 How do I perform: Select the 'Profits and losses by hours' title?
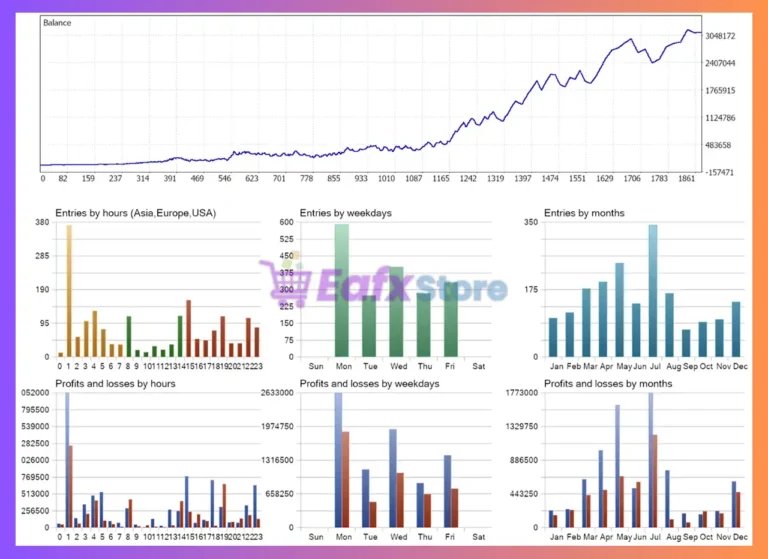(x=115, y=384)
